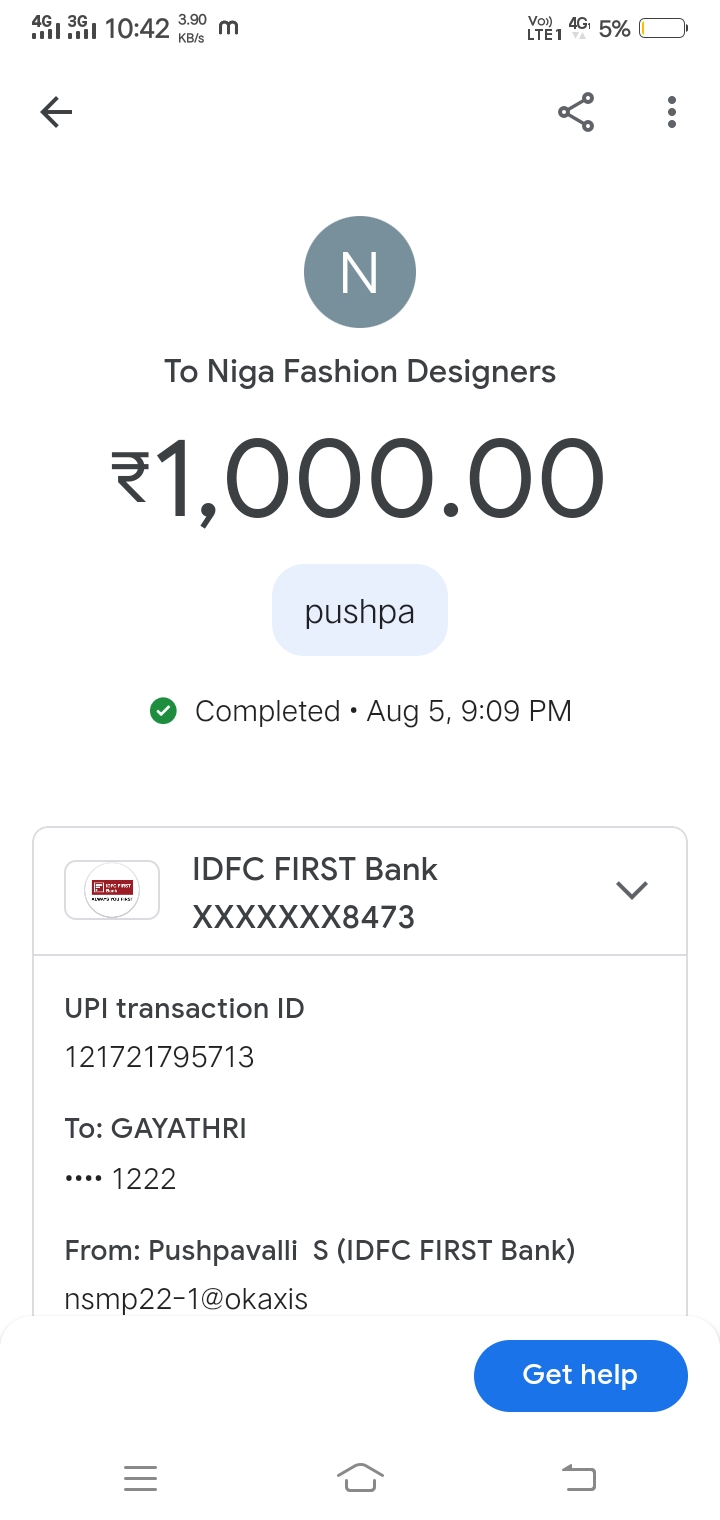The image size is (720, 1520).
Task: Tap the pushpa note chip
Action: 360,611
